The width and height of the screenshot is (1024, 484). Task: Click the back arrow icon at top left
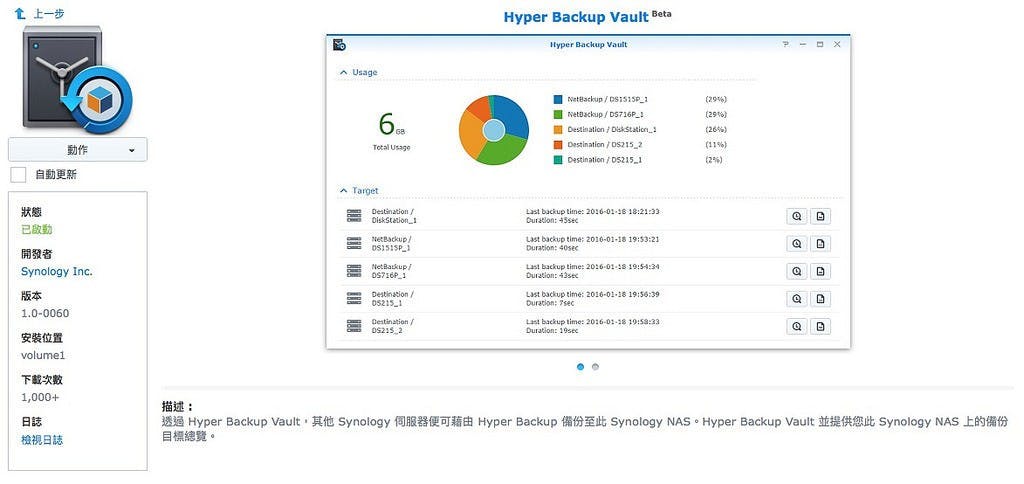pyautogui.click(x=20, y=14)
